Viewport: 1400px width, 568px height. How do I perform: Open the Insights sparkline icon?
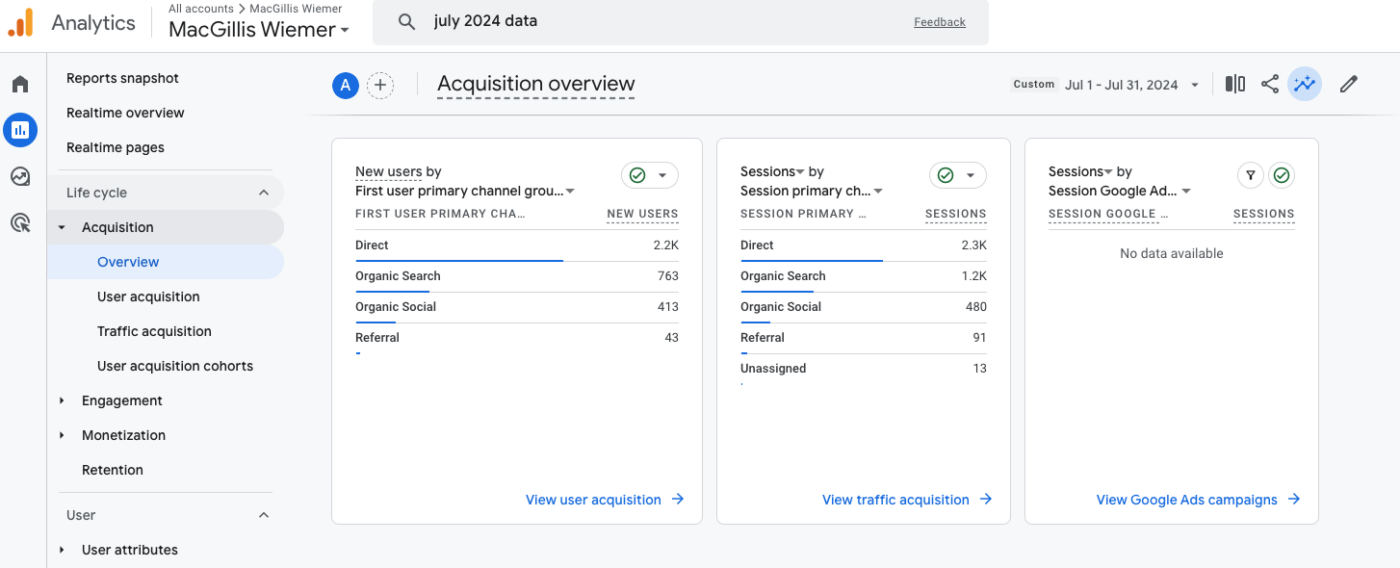click(x=1304, y=84)
